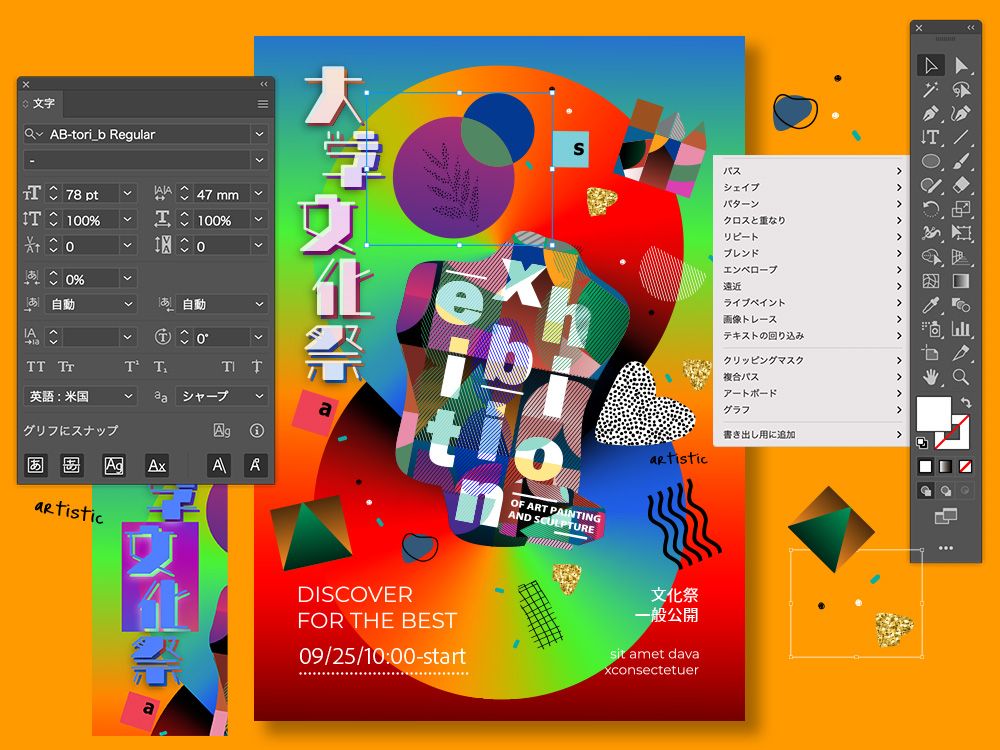Select the Gradient tool
Image resolution: width=1000 pixels, height=750 pixels.
point(960,281)
